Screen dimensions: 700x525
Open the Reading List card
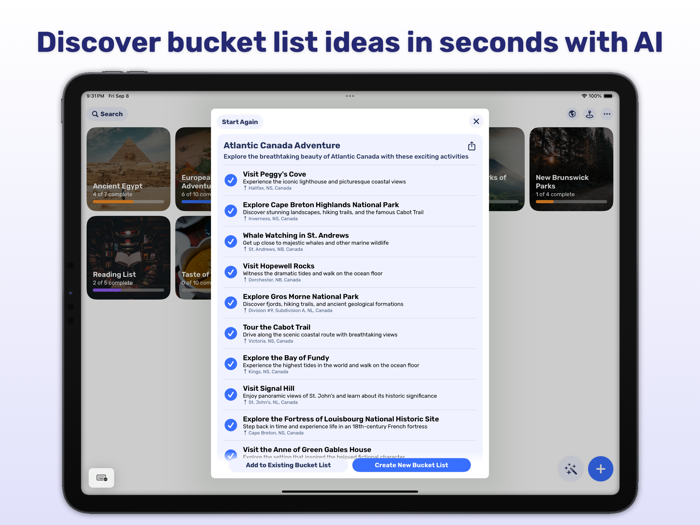(x=129, y=258)
